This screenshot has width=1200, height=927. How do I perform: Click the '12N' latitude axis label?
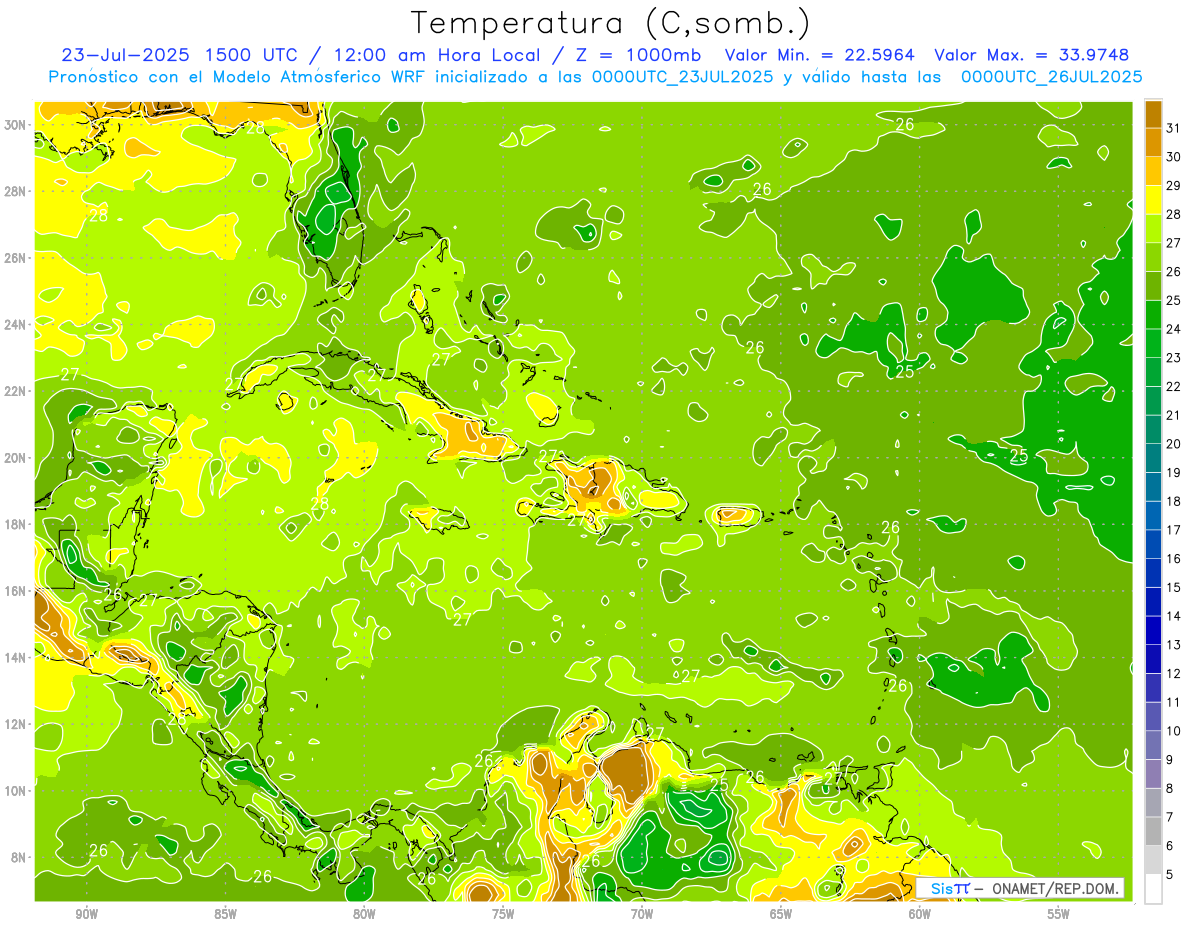pyautogui.click(x=16, y=724)
